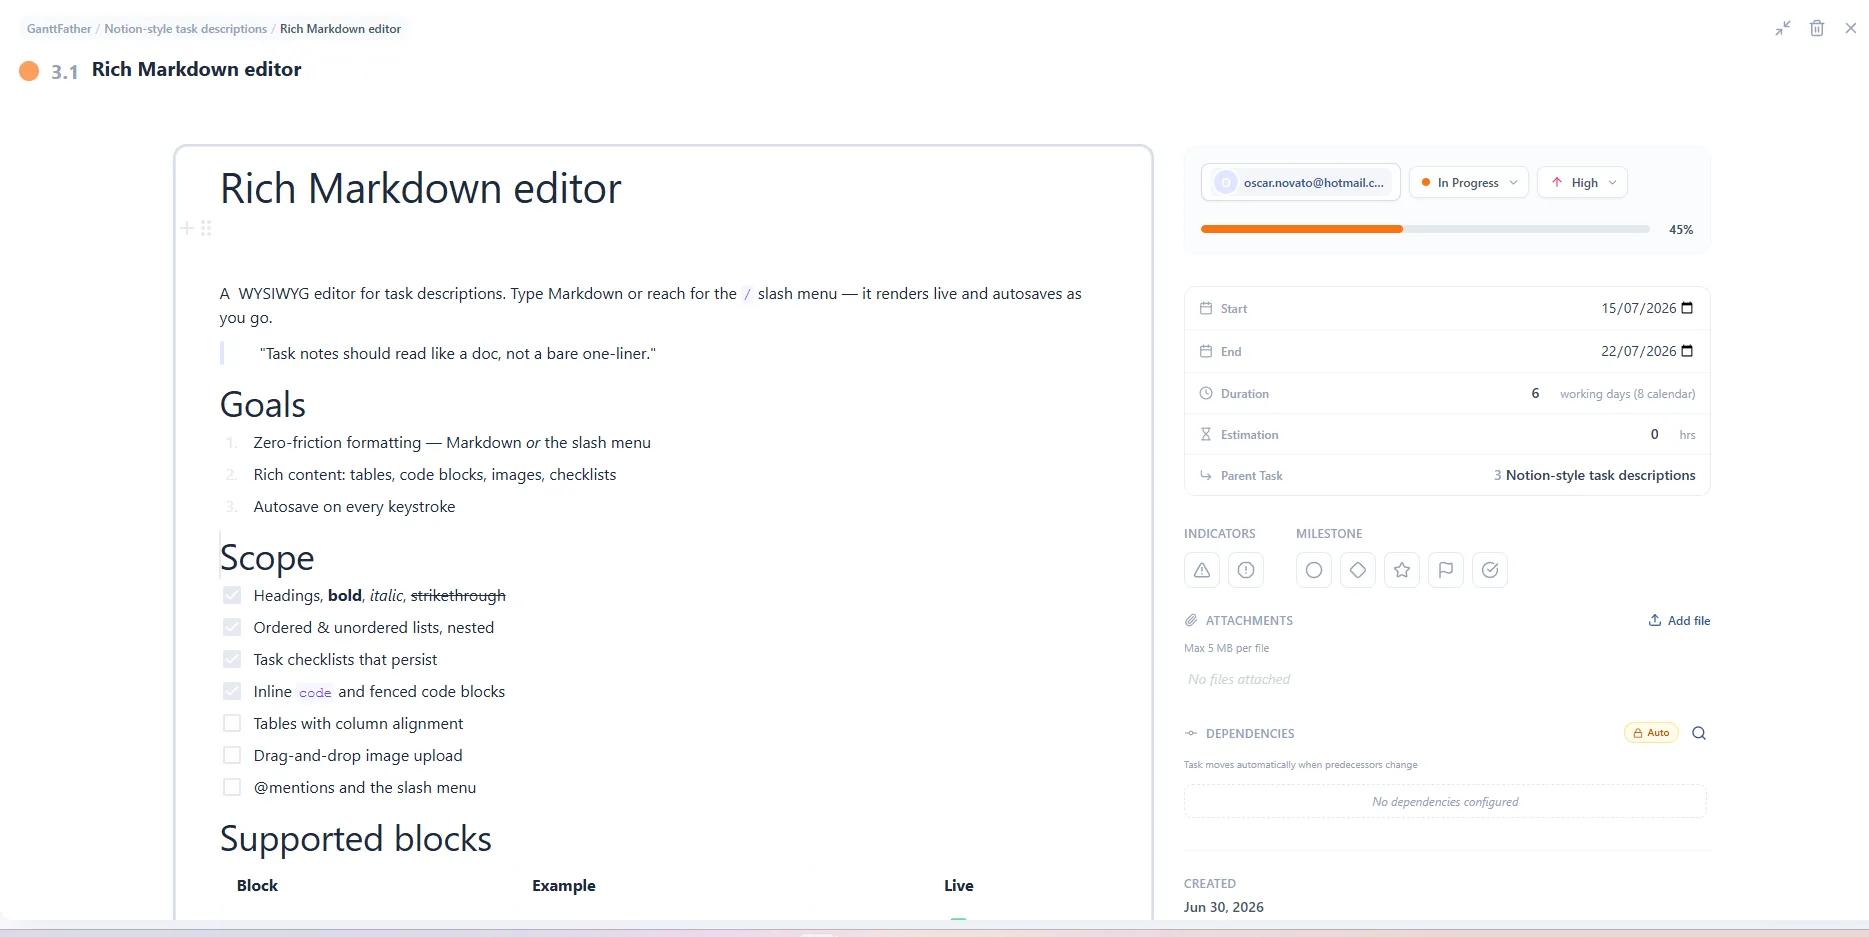Click the inline 'code' snippet in Scope

[x=315, y=692]
